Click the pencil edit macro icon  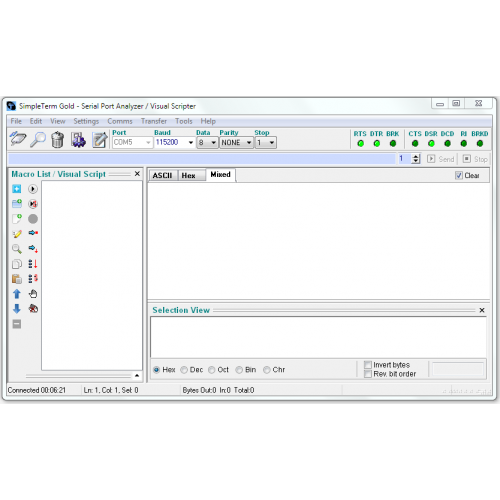(17, 234)
